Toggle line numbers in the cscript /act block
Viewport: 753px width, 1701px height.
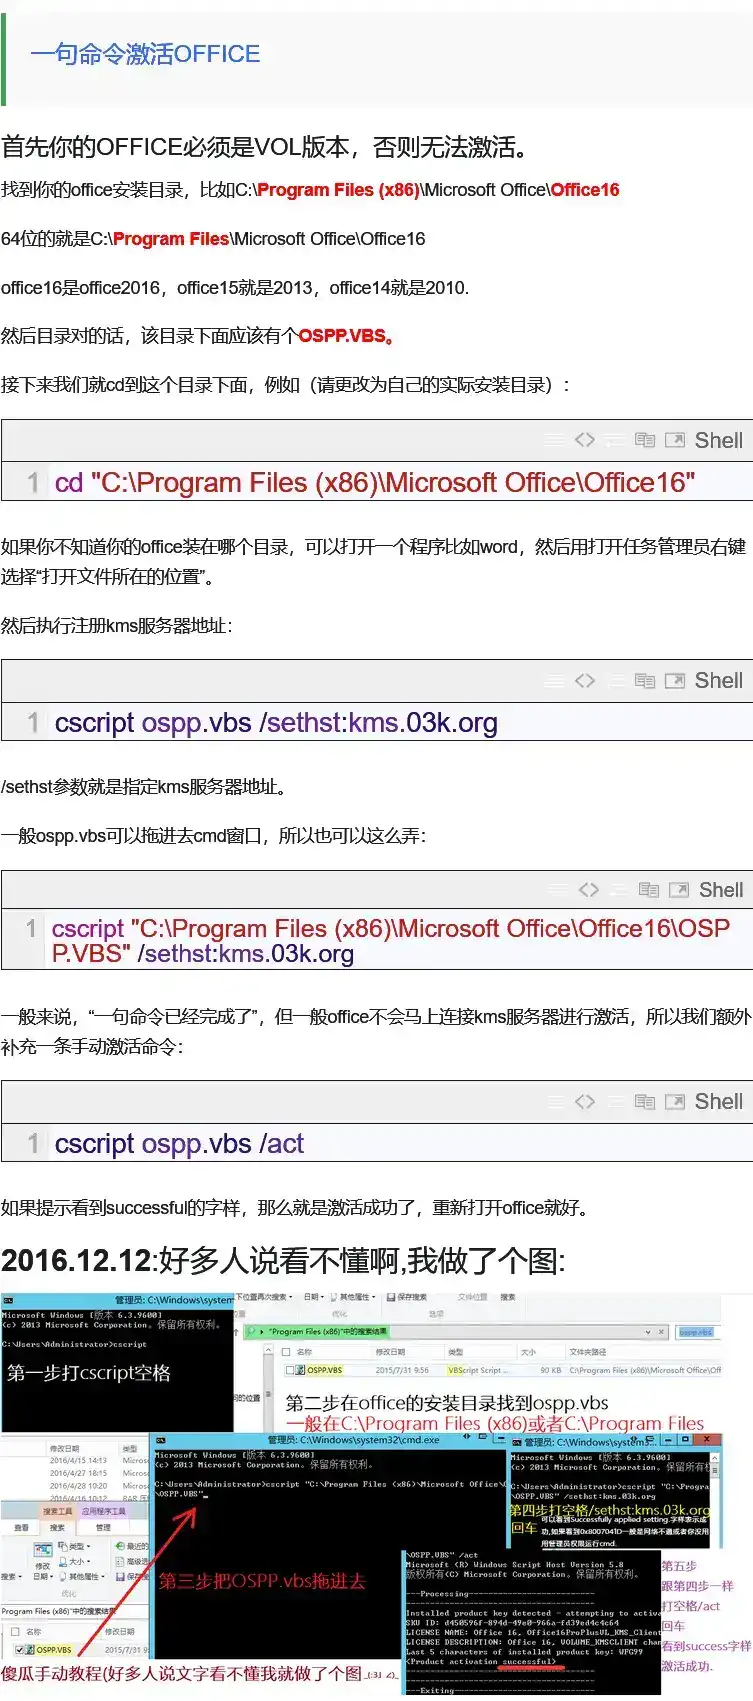555,1102
